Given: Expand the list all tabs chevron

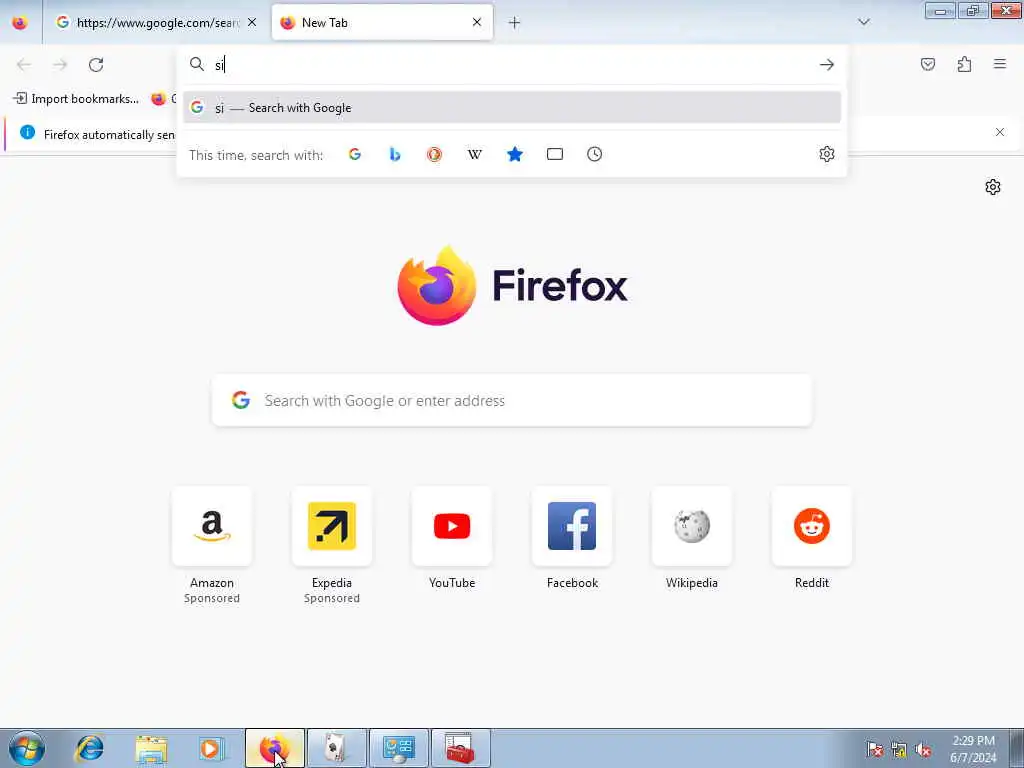Looking at the screenshot, I should tap(864, 22).
